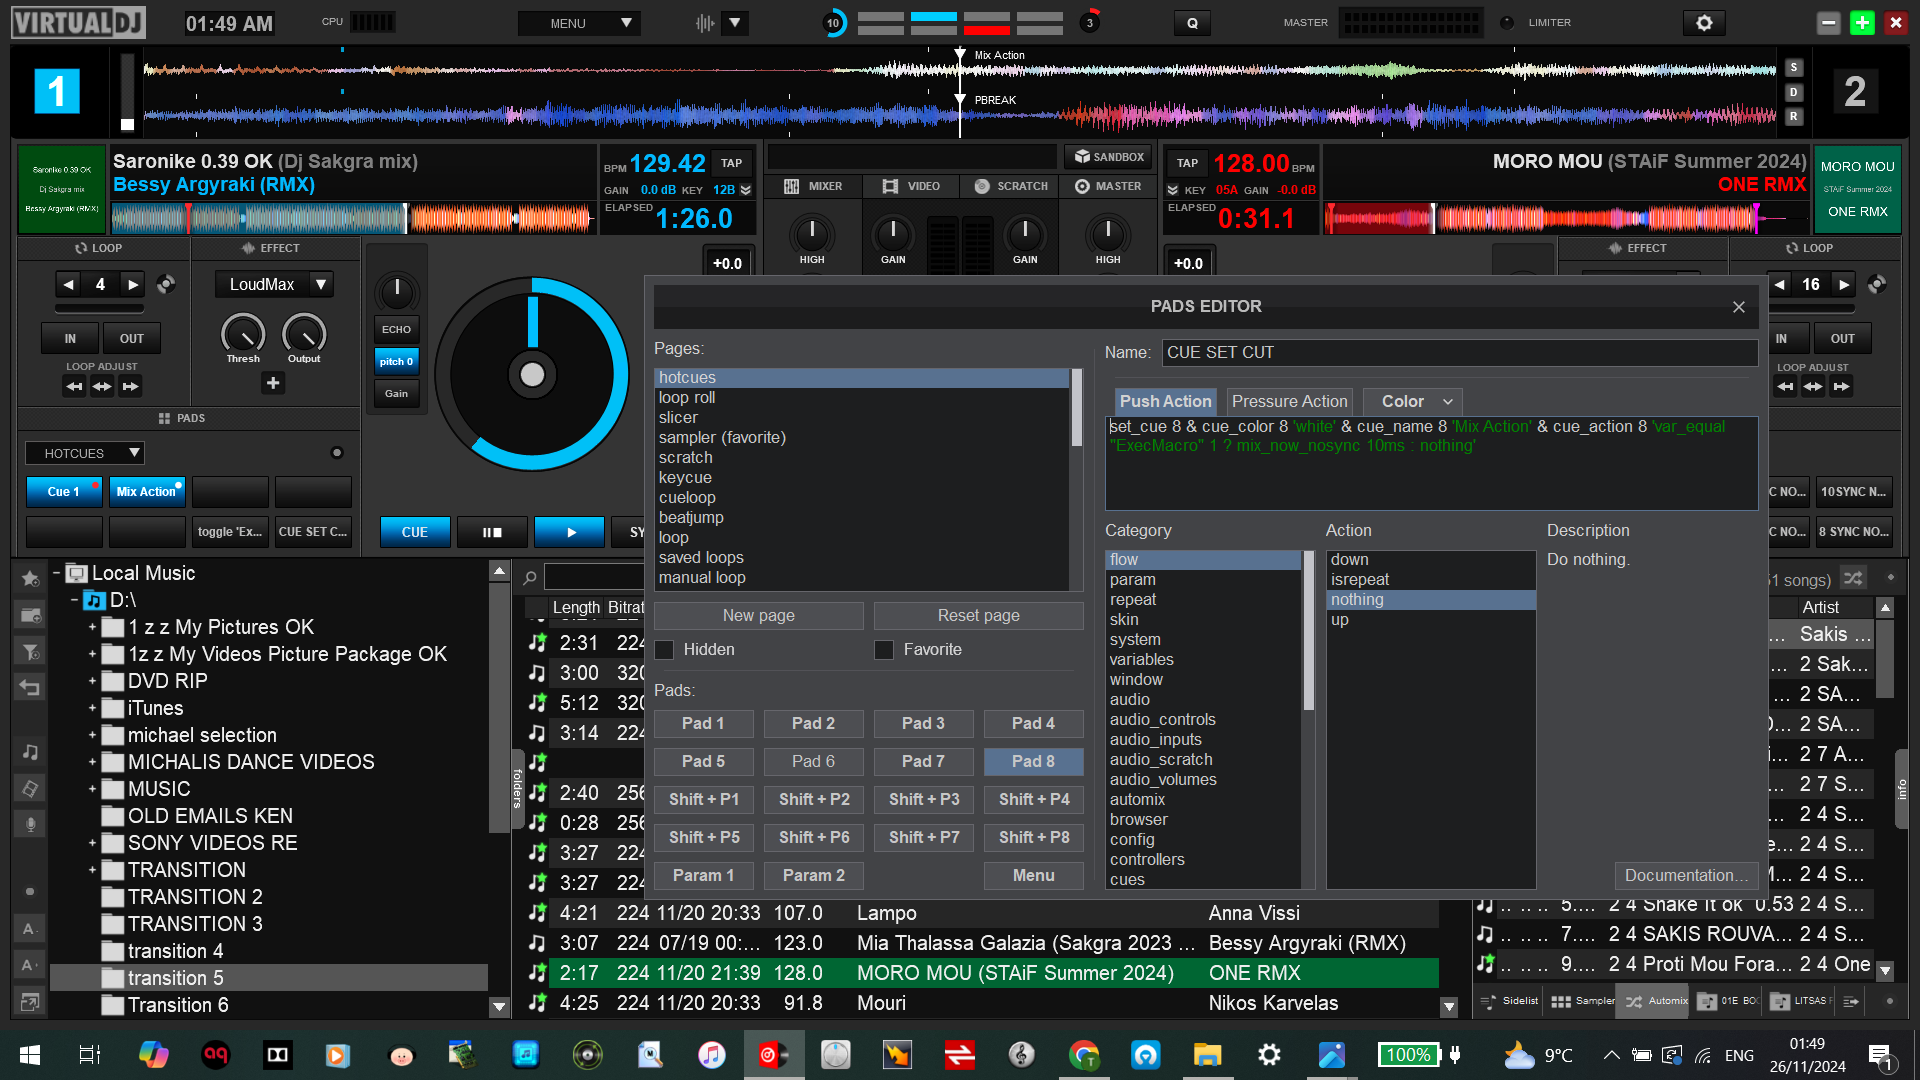
Task: Toggle the Favorite checkbox in Pads Editor
Action: pyautogui.click(x=884, y=650)
